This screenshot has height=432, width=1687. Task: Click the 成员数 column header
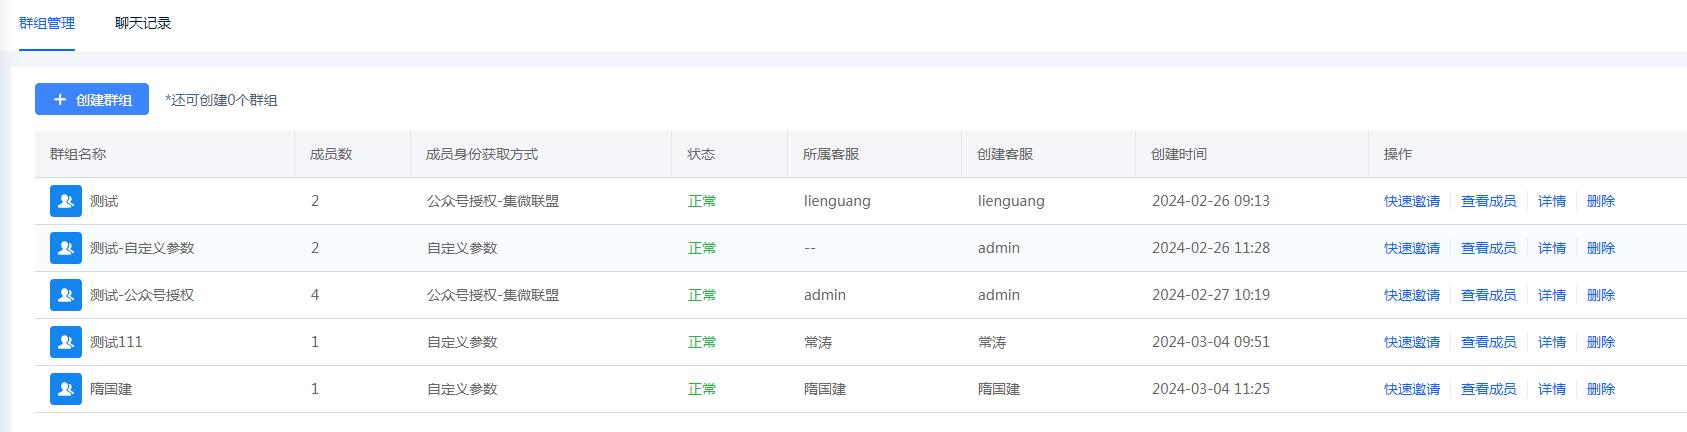(x=331, y=154)
